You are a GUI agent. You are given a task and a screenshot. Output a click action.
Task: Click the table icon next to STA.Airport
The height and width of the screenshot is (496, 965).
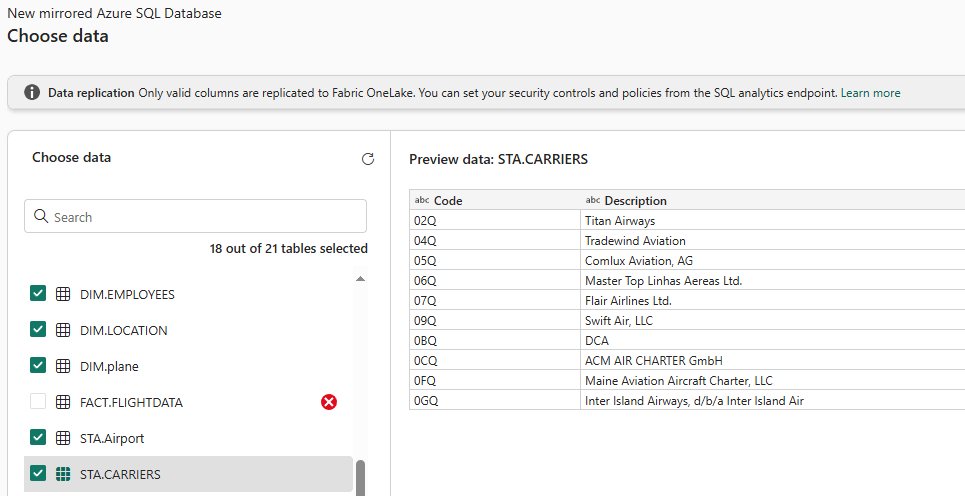coord(63,438)
